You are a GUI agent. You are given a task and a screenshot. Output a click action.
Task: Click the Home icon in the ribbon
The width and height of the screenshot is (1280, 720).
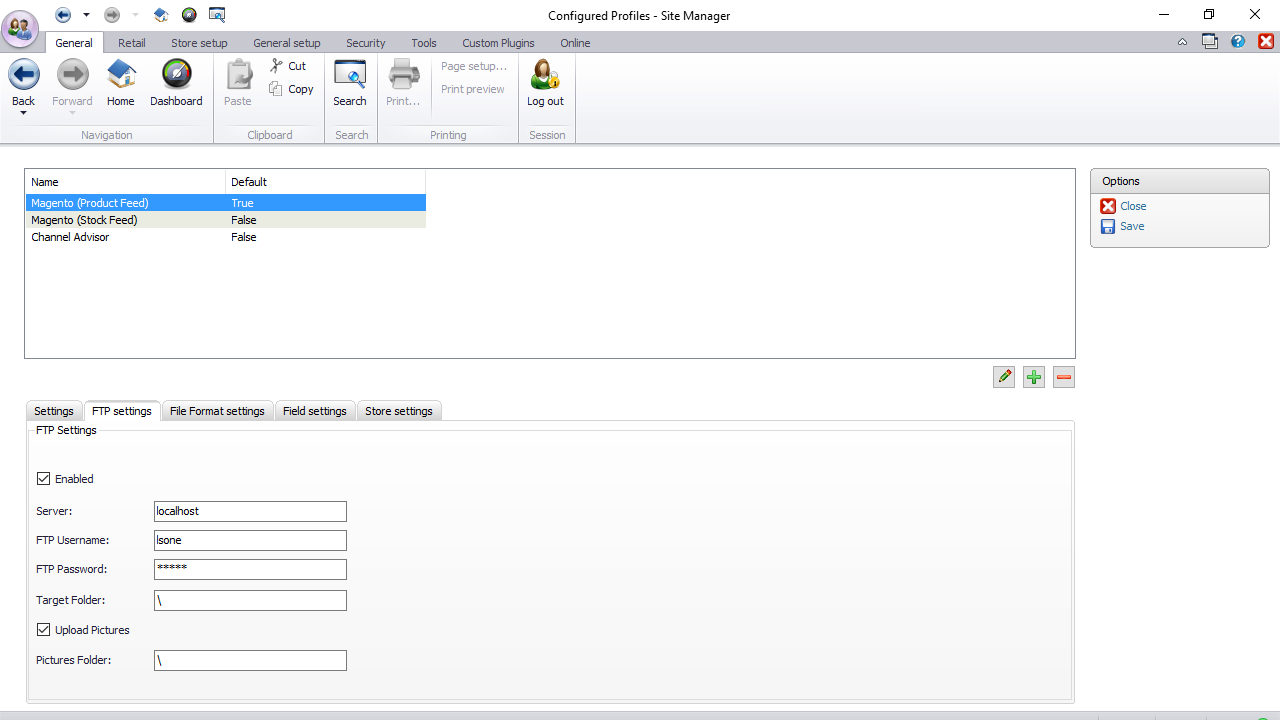click(x=121, y=76)
